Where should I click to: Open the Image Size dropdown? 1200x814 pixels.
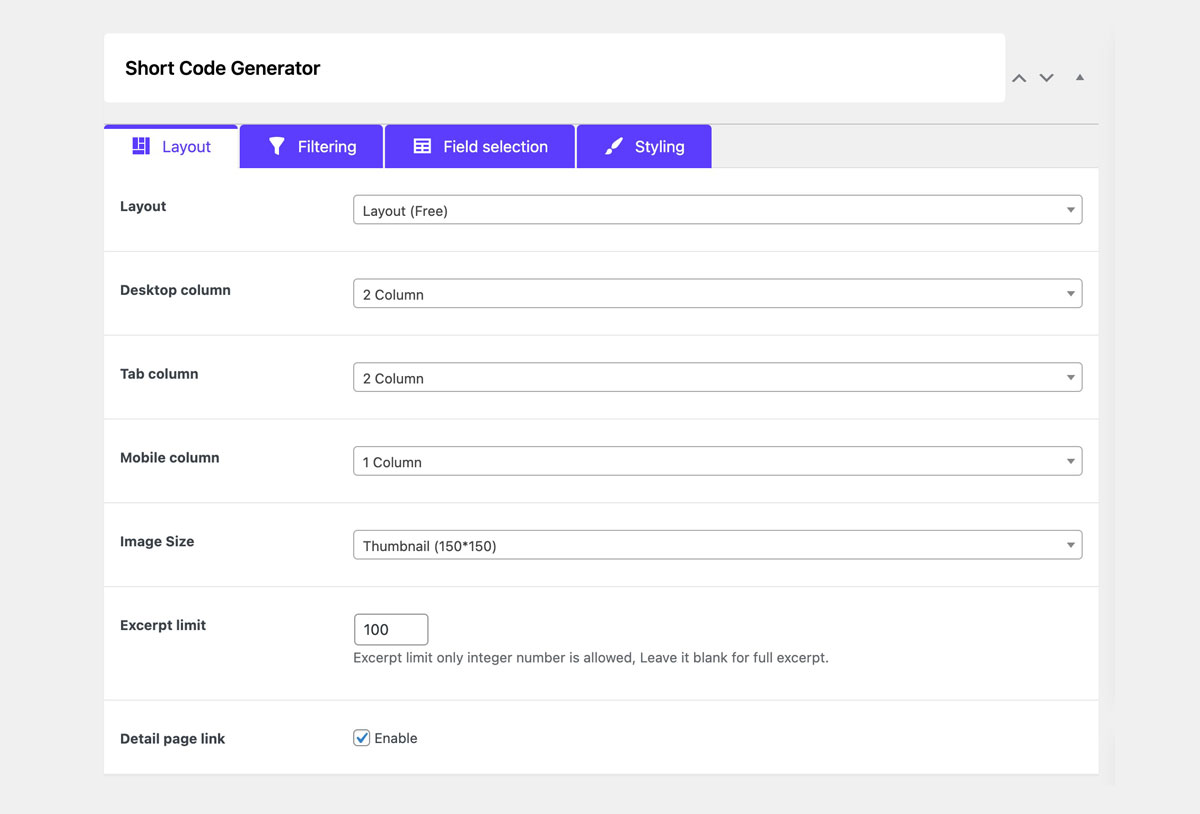717,545
